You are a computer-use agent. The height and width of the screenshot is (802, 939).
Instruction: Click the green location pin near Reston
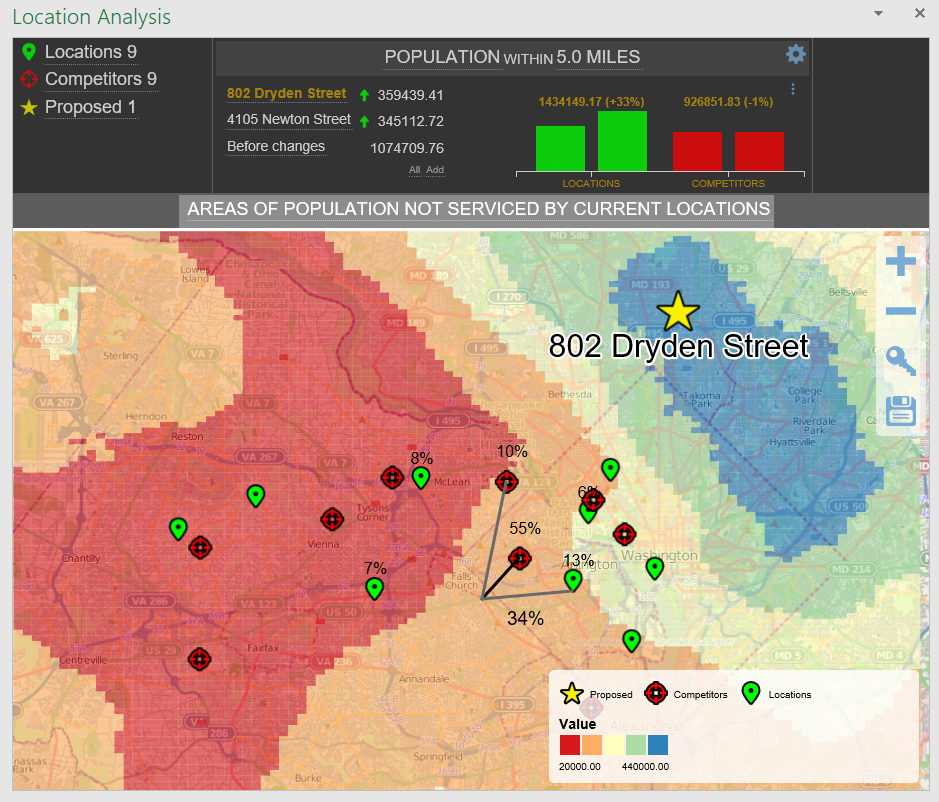pyautogui.click(x=256, y=495)
